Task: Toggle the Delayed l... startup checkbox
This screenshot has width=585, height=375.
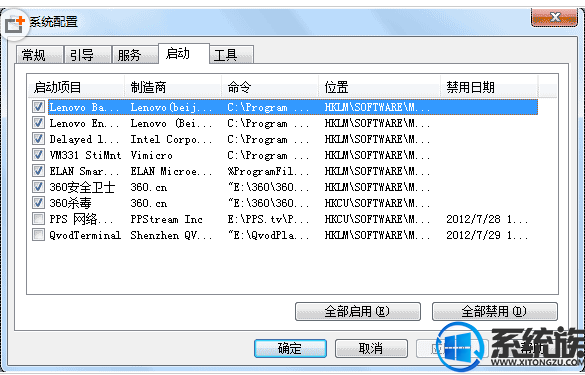Action: point(38,139)
